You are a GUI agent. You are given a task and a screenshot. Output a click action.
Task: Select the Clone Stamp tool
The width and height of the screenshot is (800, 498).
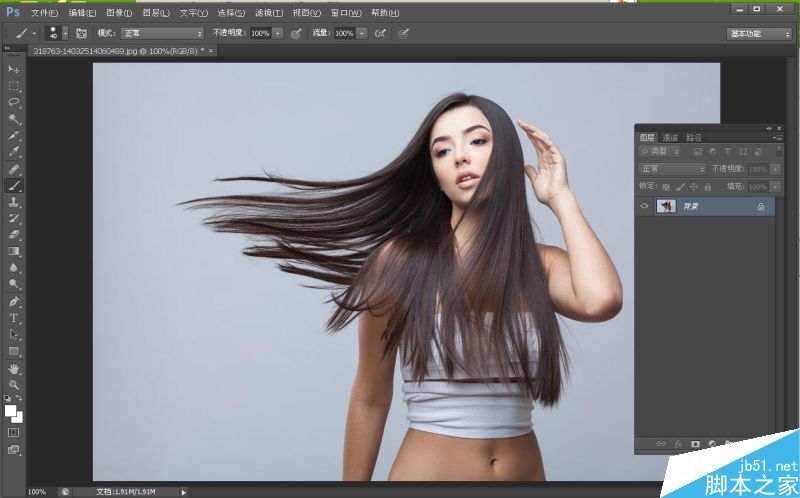[14, 201]
